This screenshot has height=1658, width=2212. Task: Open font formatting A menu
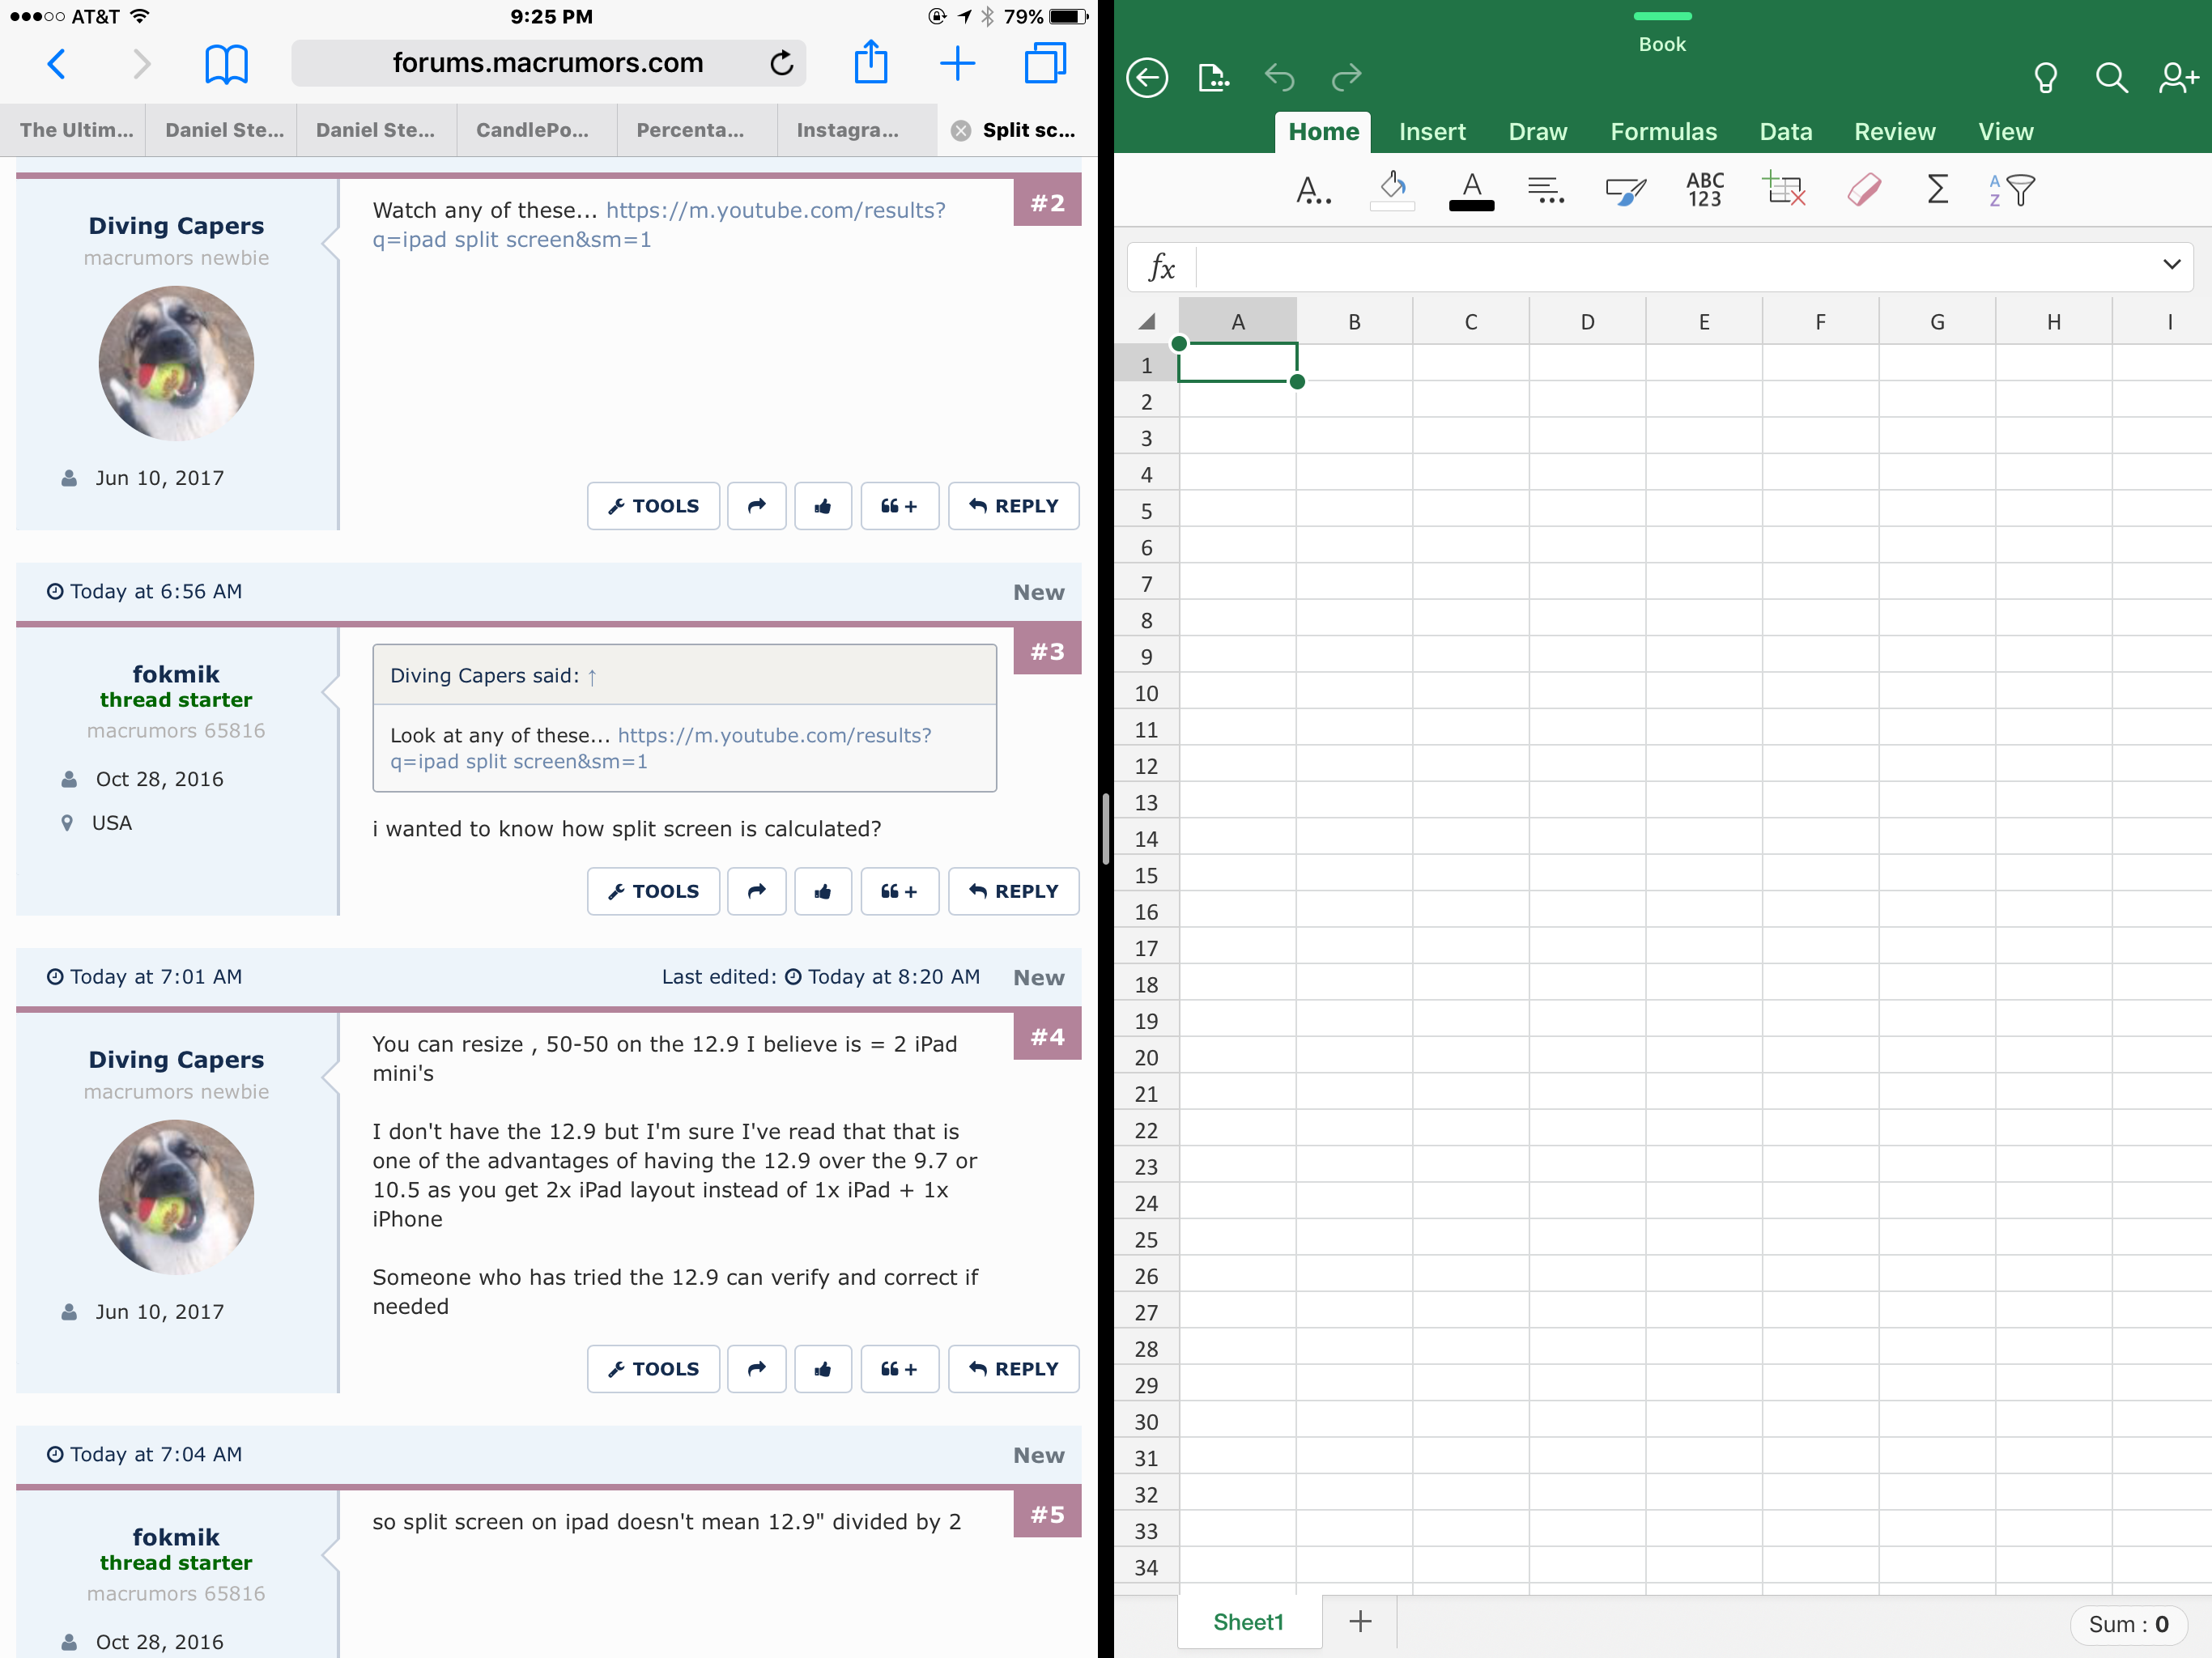coord(1312,189)
